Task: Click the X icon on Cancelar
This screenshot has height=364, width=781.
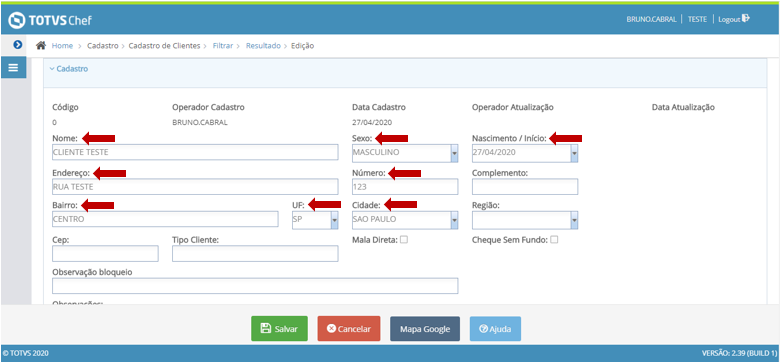Action: click(x=331, y=329)
